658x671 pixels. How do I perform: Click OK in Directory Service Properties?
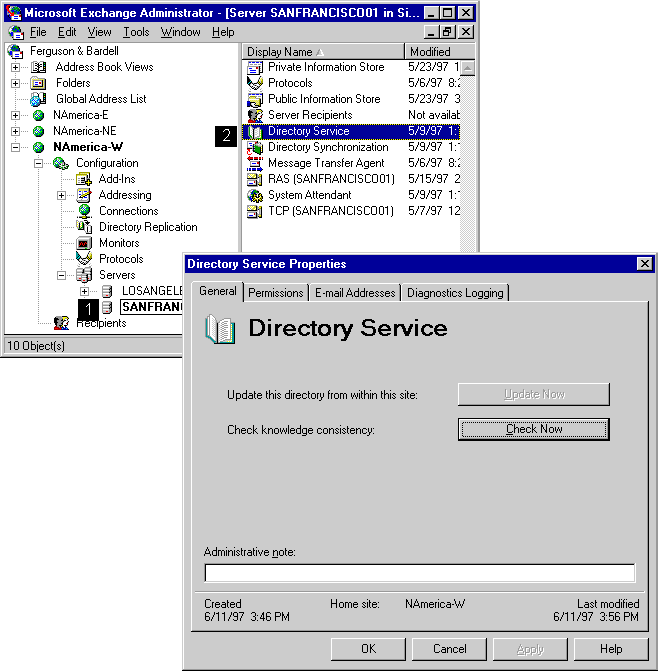pyautogui.click(x=368, y=649)
